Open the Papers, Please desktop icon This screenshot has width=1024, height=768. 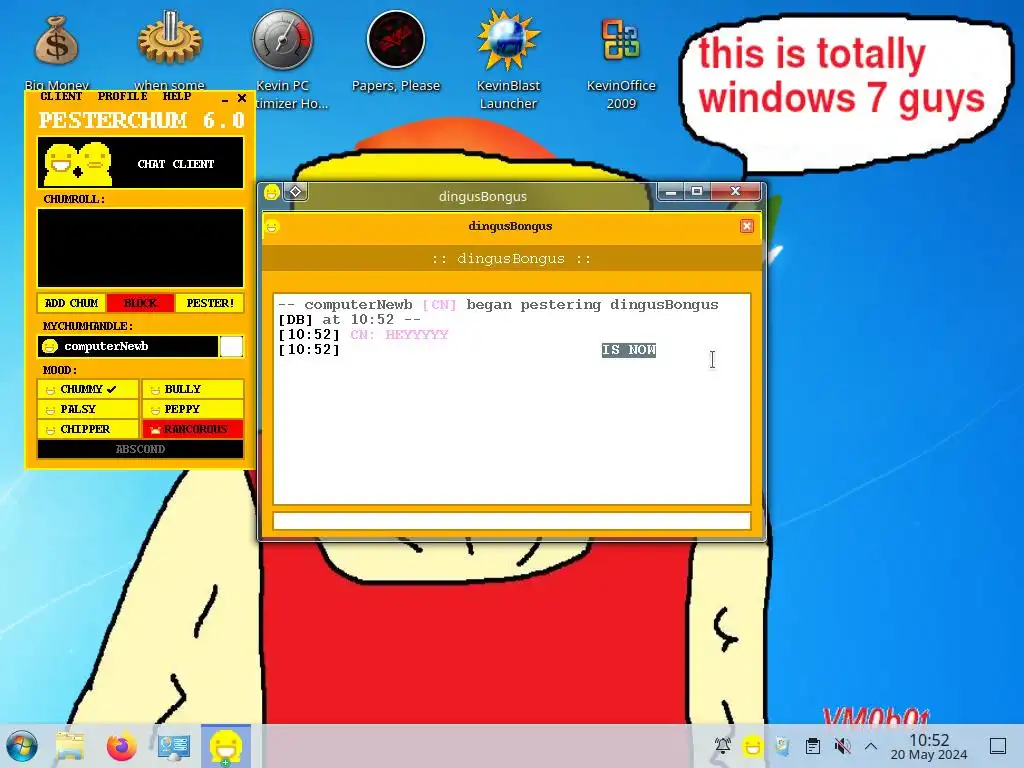396,41
